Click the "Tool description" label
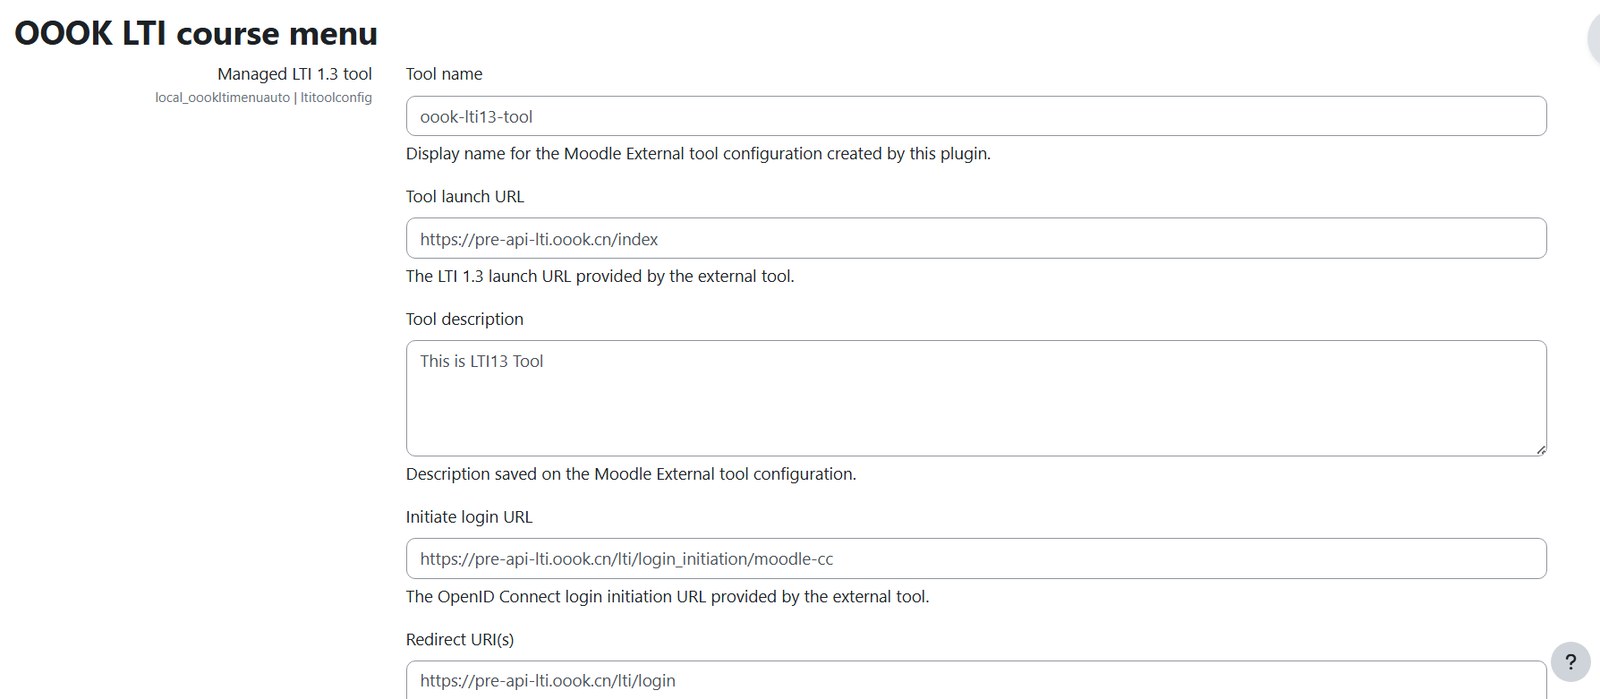1600x699 pixels. (x=465, y=319)
